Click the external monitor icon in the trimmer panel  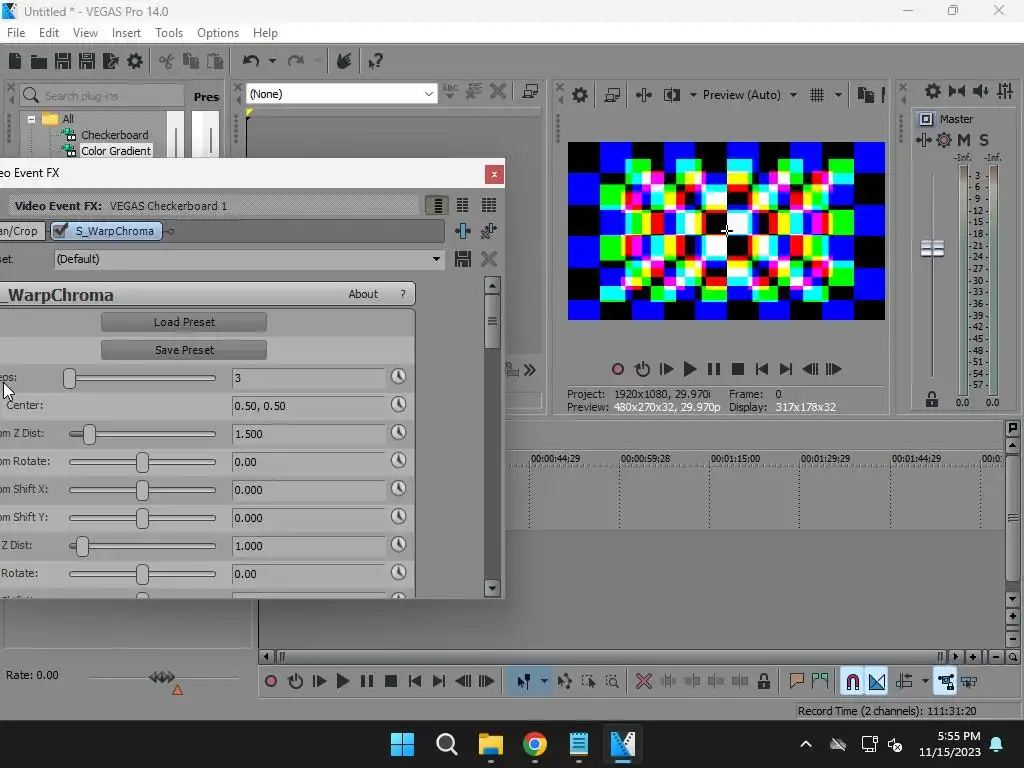point(530,92)
